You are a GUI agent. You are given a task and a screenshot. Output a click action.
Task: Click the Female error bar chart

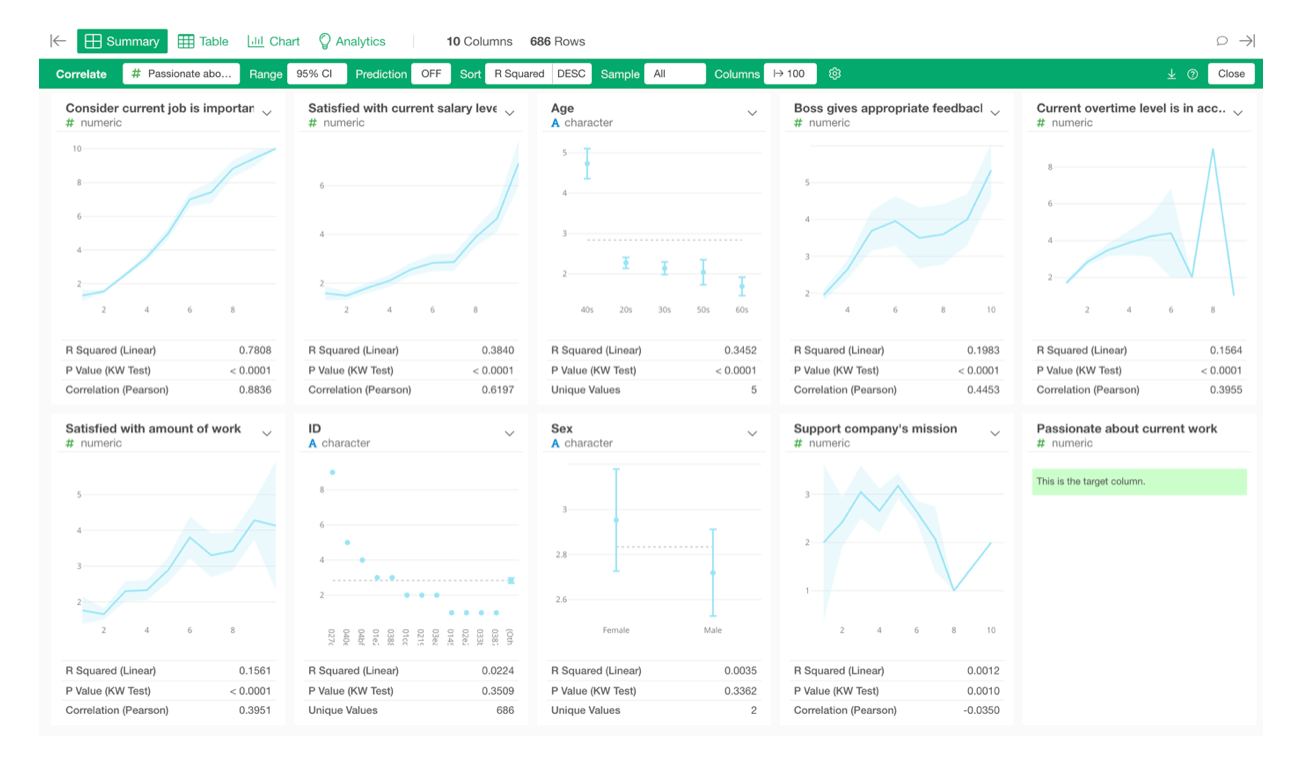(x=616, y=520)
